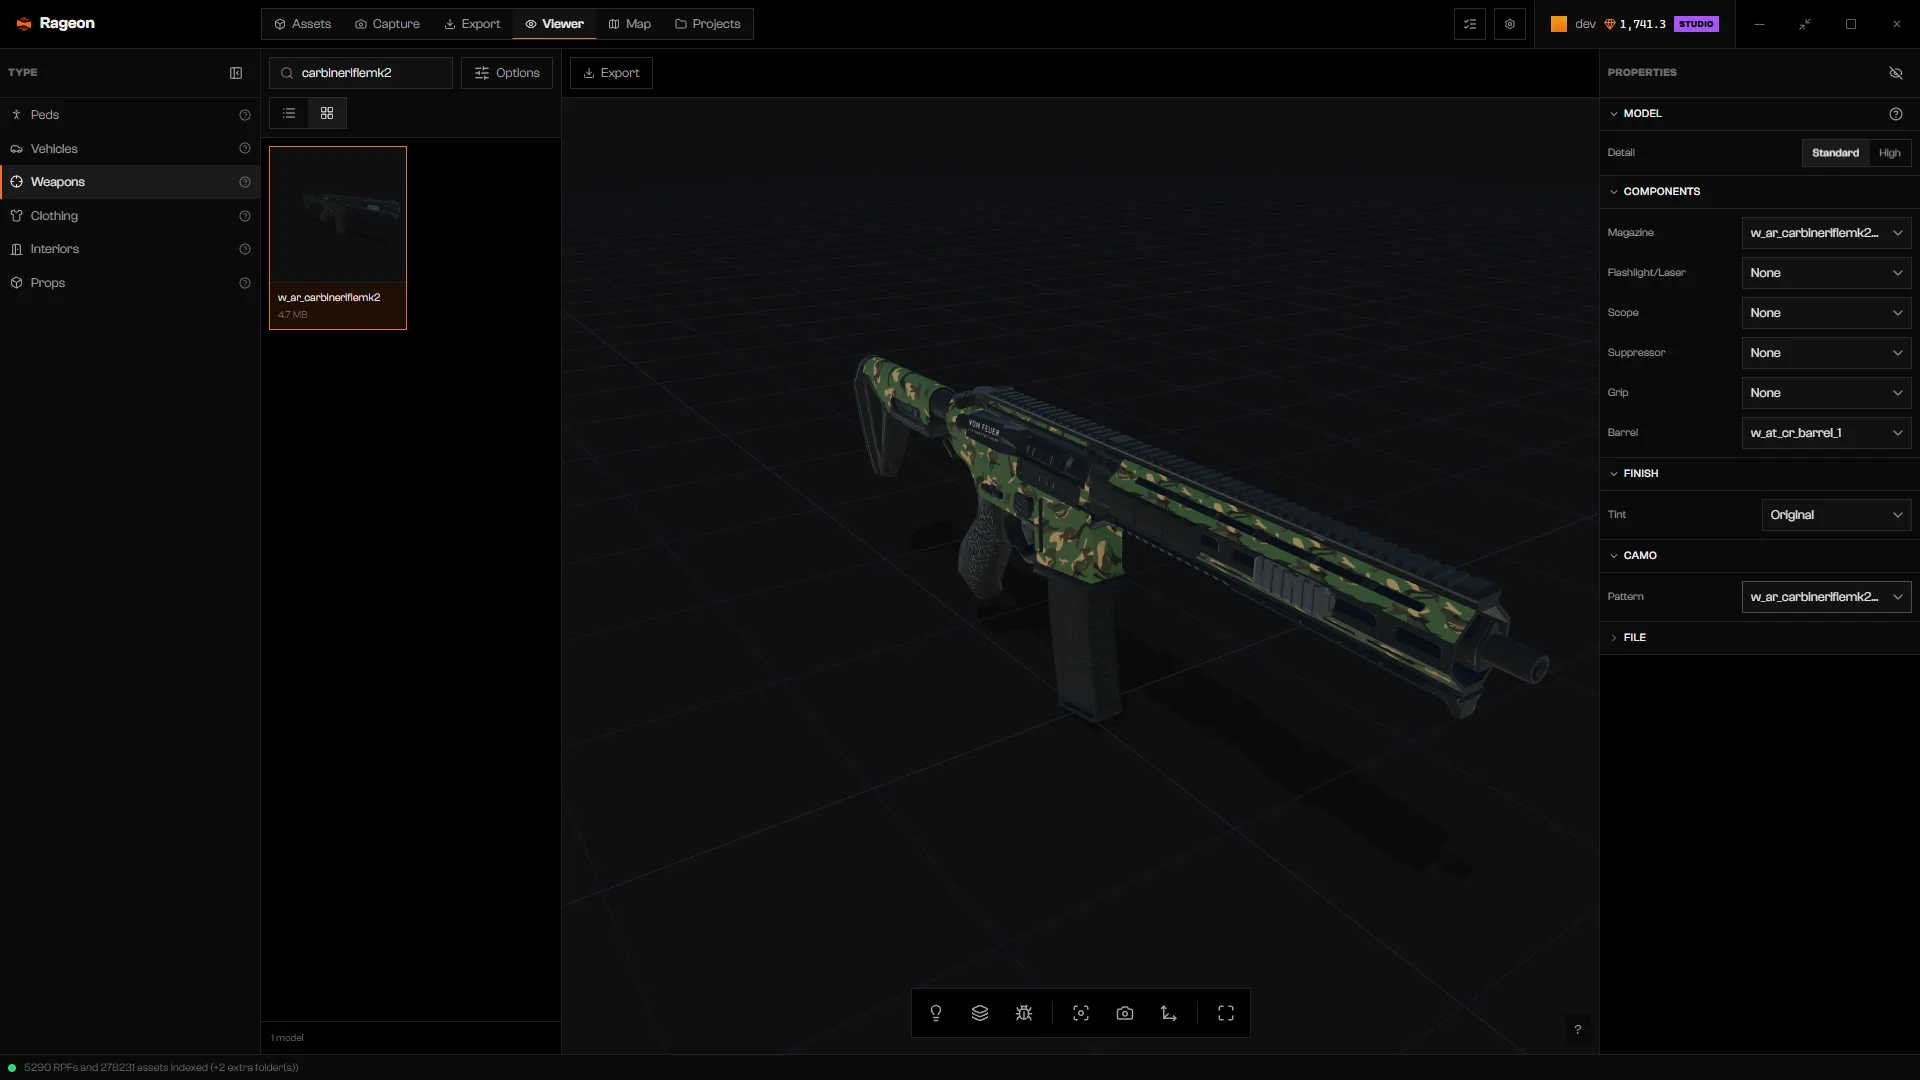Open settings gear in title bar
This screenshot has height=1080, width=1920.
pyautogui.click(x=1510, y=24)
